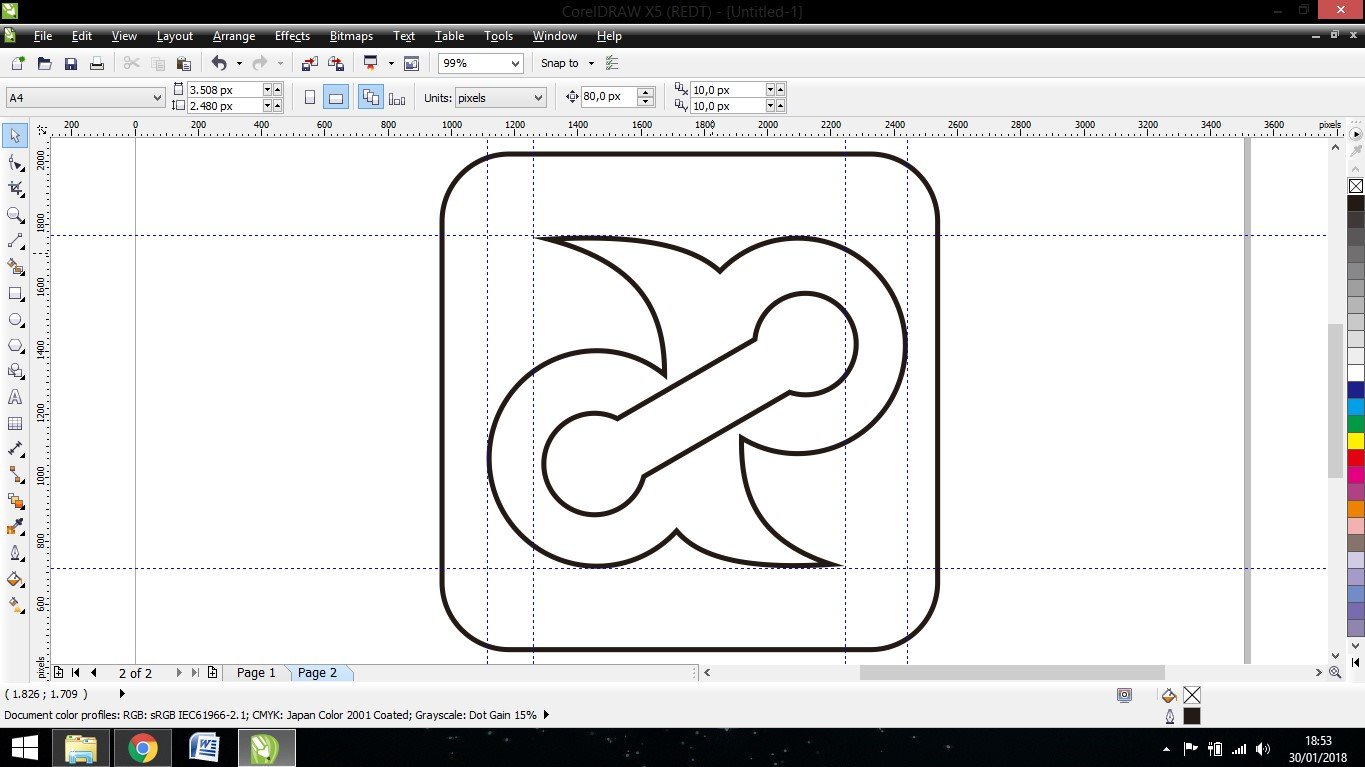
Task: Open the 99% zoom level dropdown
Action: 515,63
